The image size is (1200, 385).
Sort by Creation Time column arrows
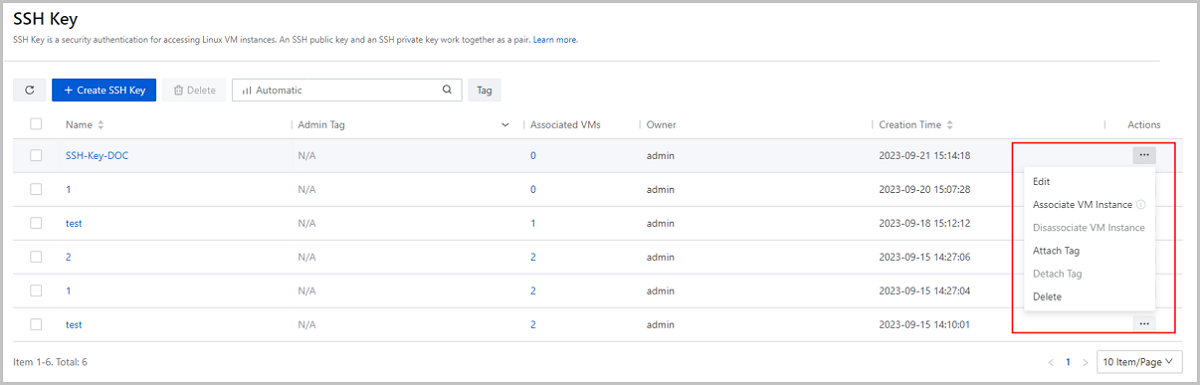pyautogui.click(x=949, y=125)
